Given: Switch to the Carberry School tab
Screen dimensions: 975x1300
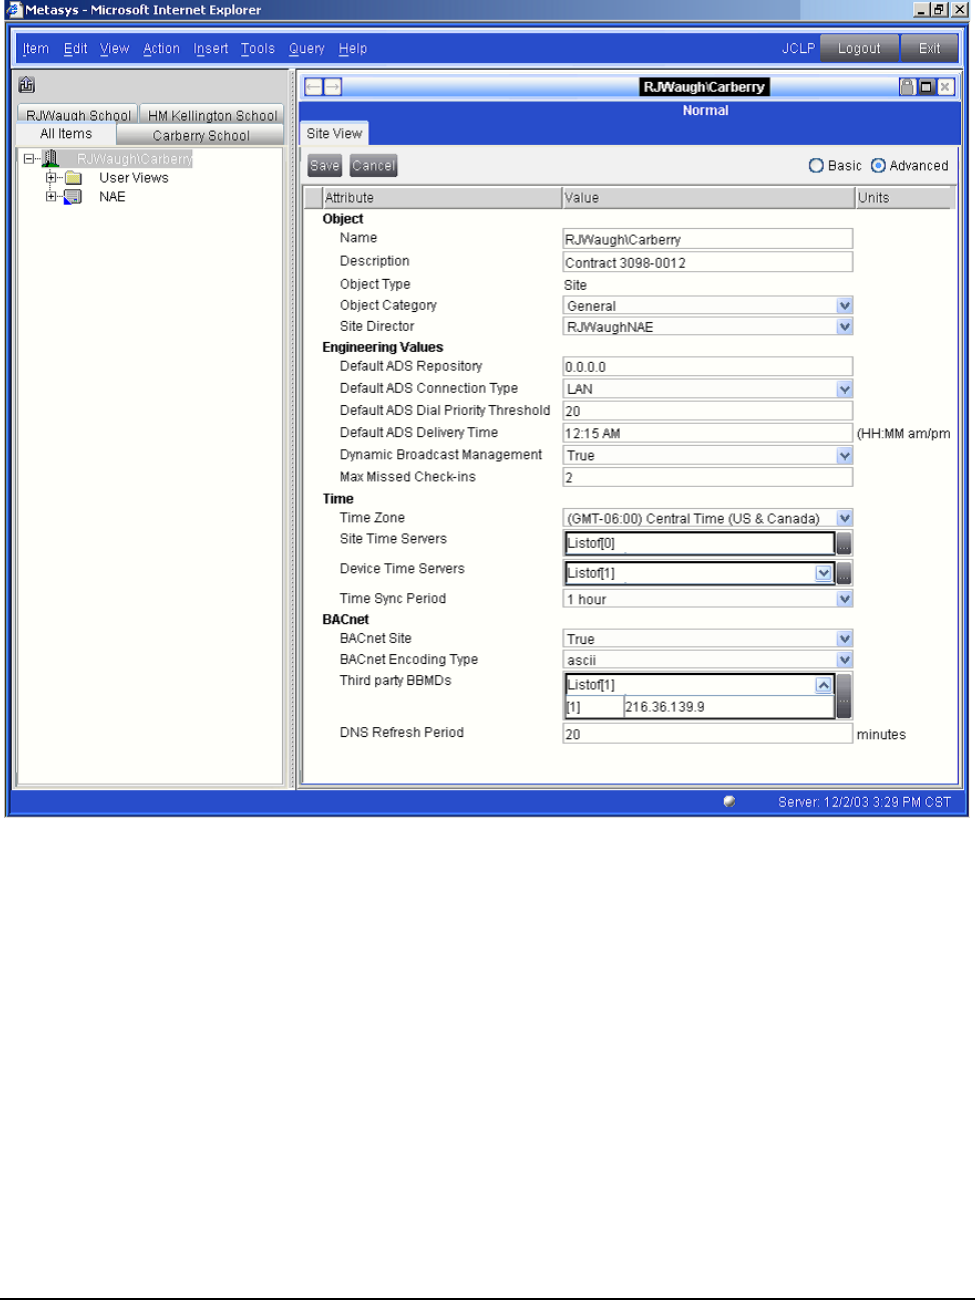Looking at the screenshot, I should point(201,135).
